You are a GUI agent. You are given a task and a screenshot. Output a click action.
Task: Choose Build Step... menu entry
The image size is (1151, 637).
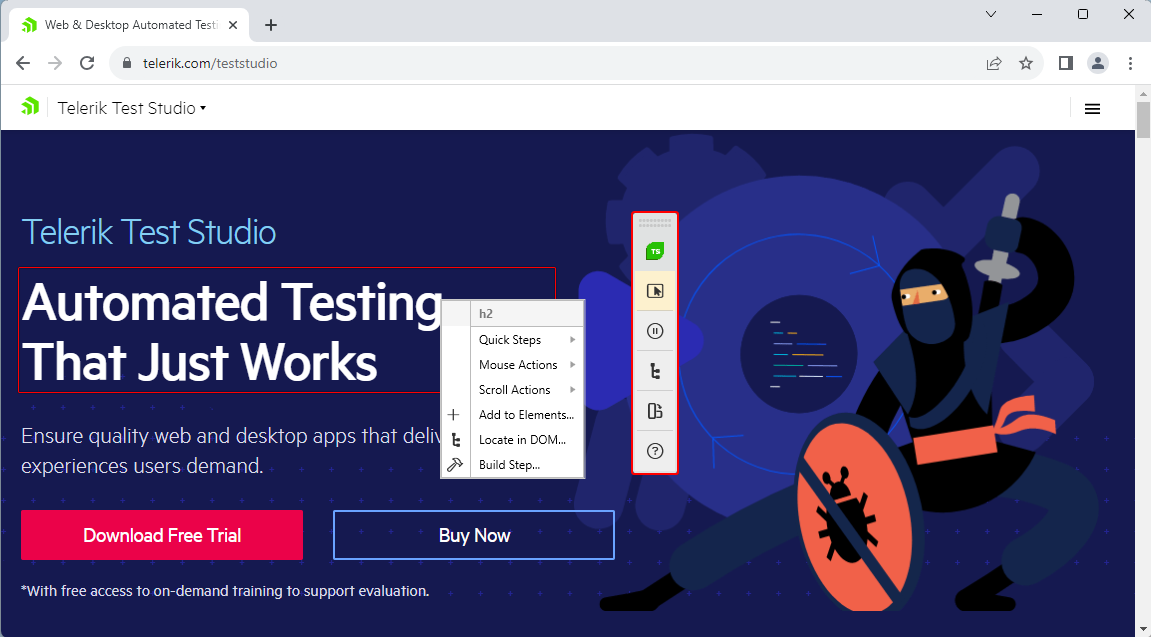pos(527,465)
